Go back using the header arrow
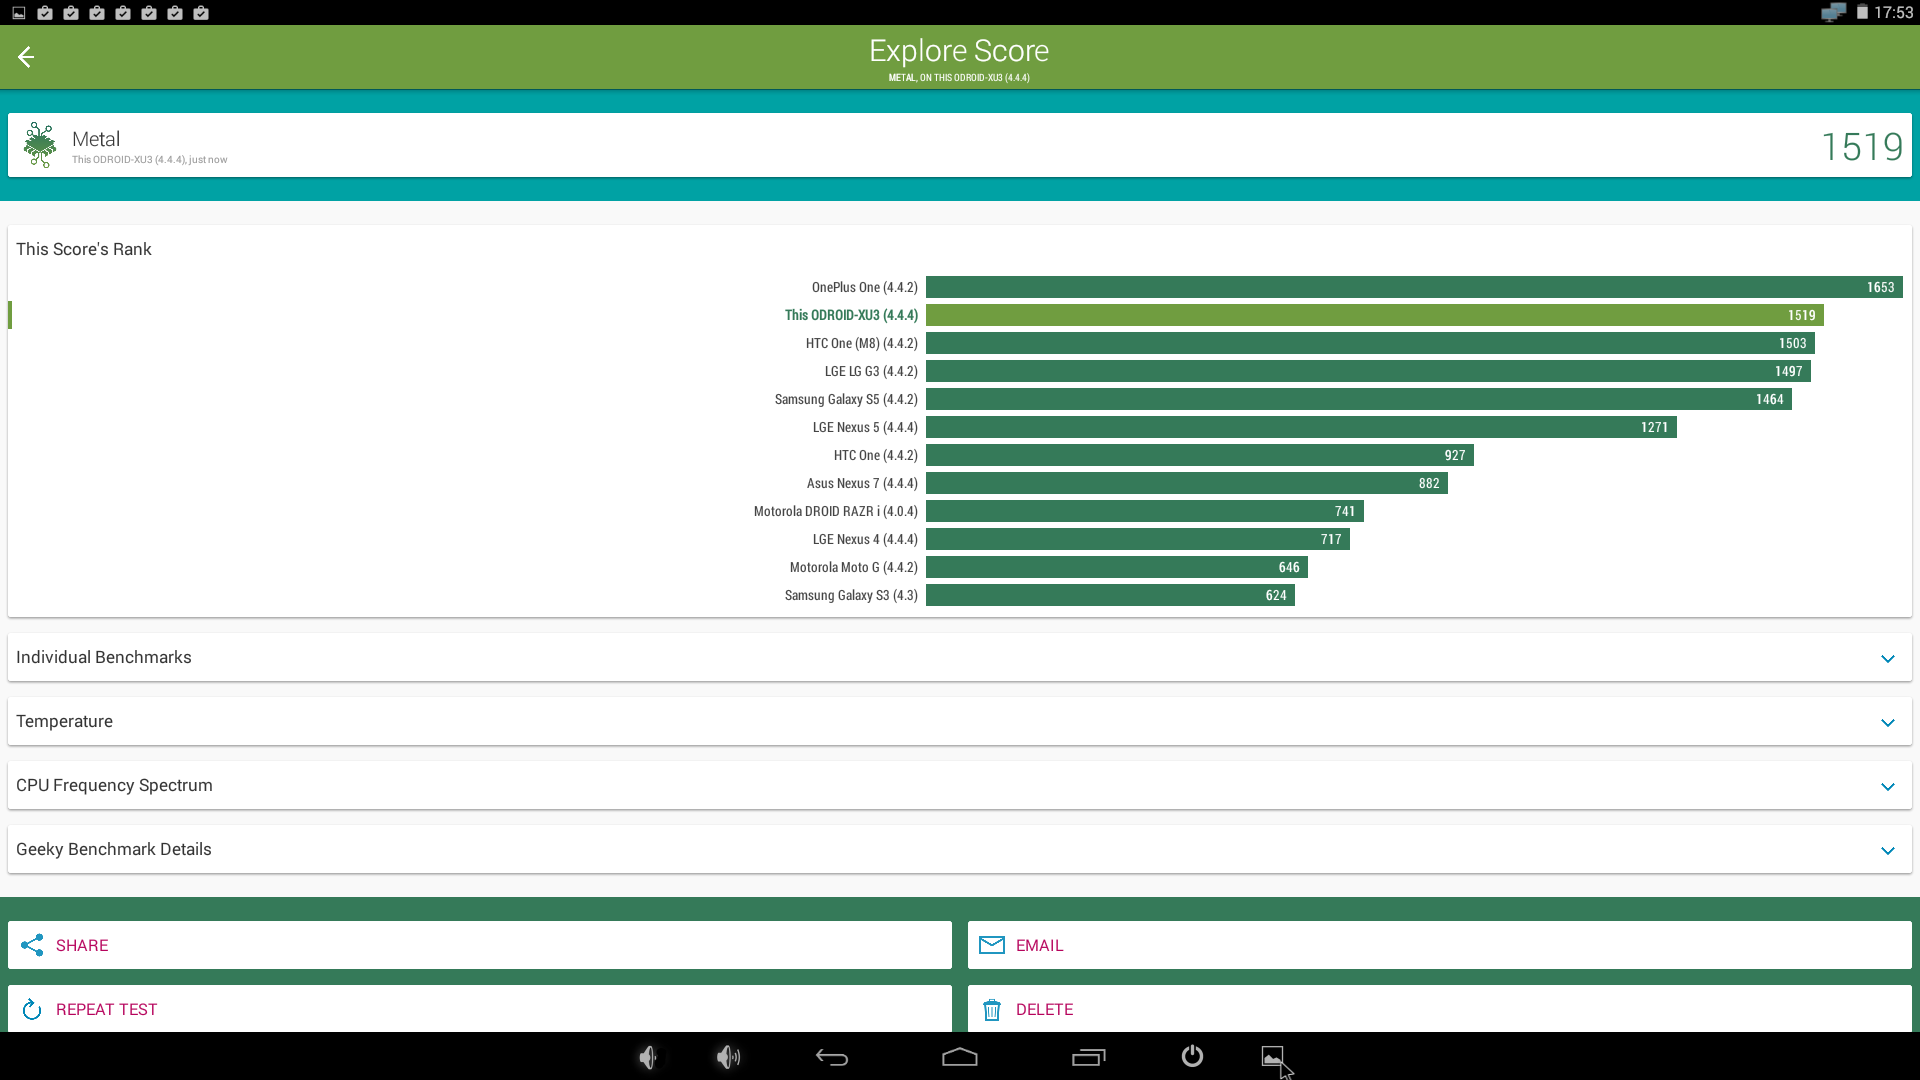This screenshot has width=1920, height=1080. point(26,57)
